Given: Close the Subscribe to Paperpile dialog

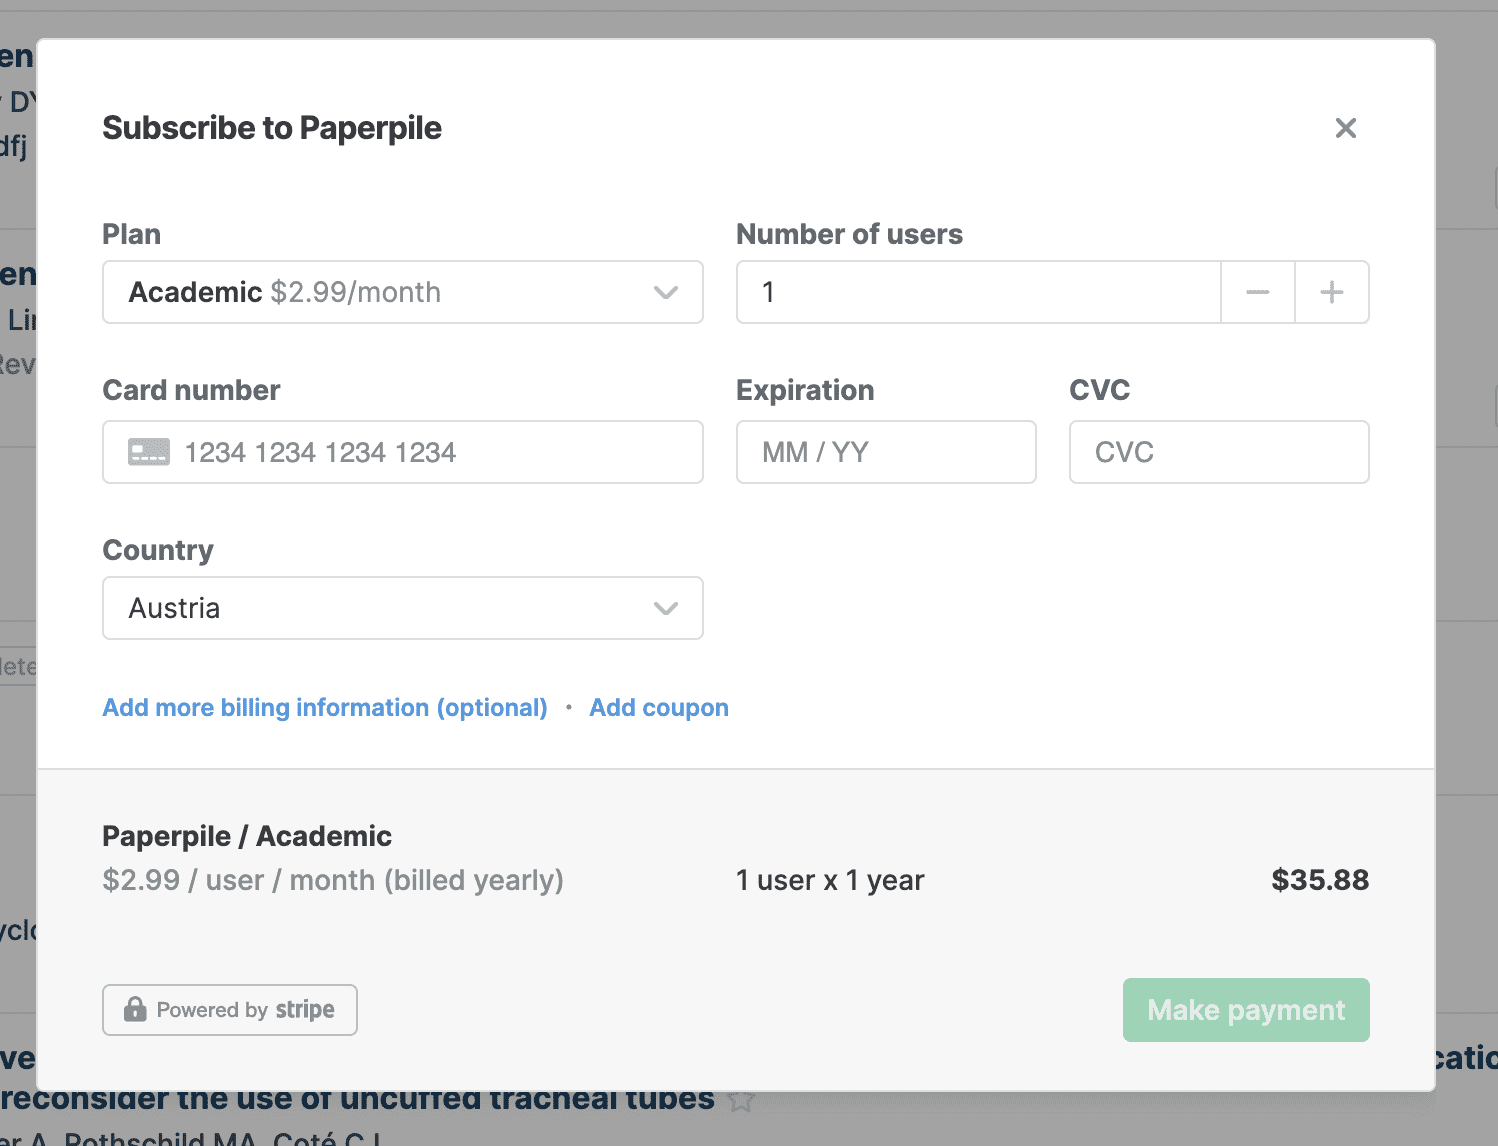Looking at the screenshot, I should (x=1345, y=128).
